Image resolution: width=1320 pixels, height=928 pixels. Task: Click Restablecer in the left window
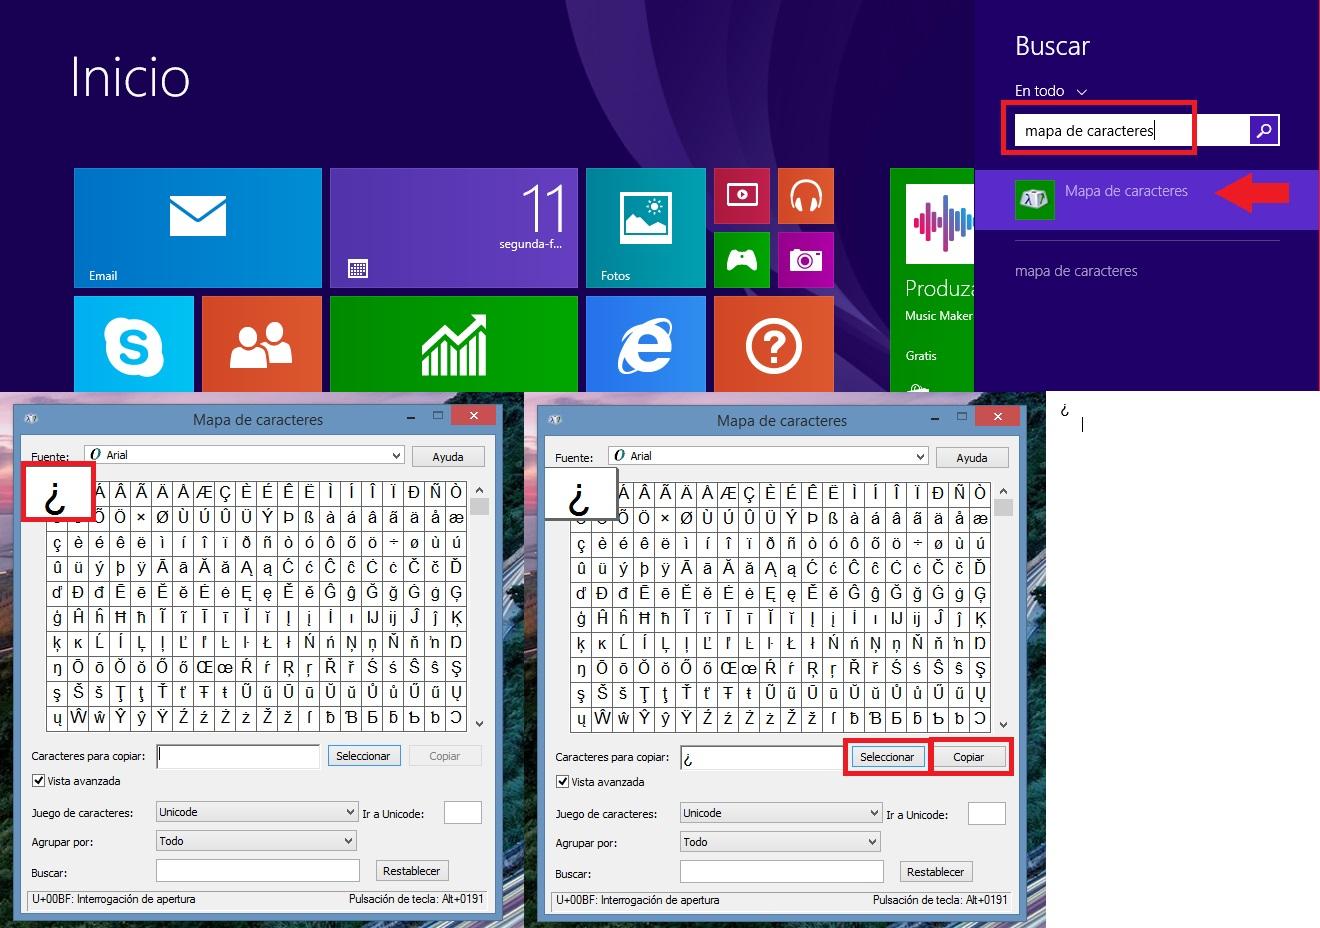tap(411, 871)
